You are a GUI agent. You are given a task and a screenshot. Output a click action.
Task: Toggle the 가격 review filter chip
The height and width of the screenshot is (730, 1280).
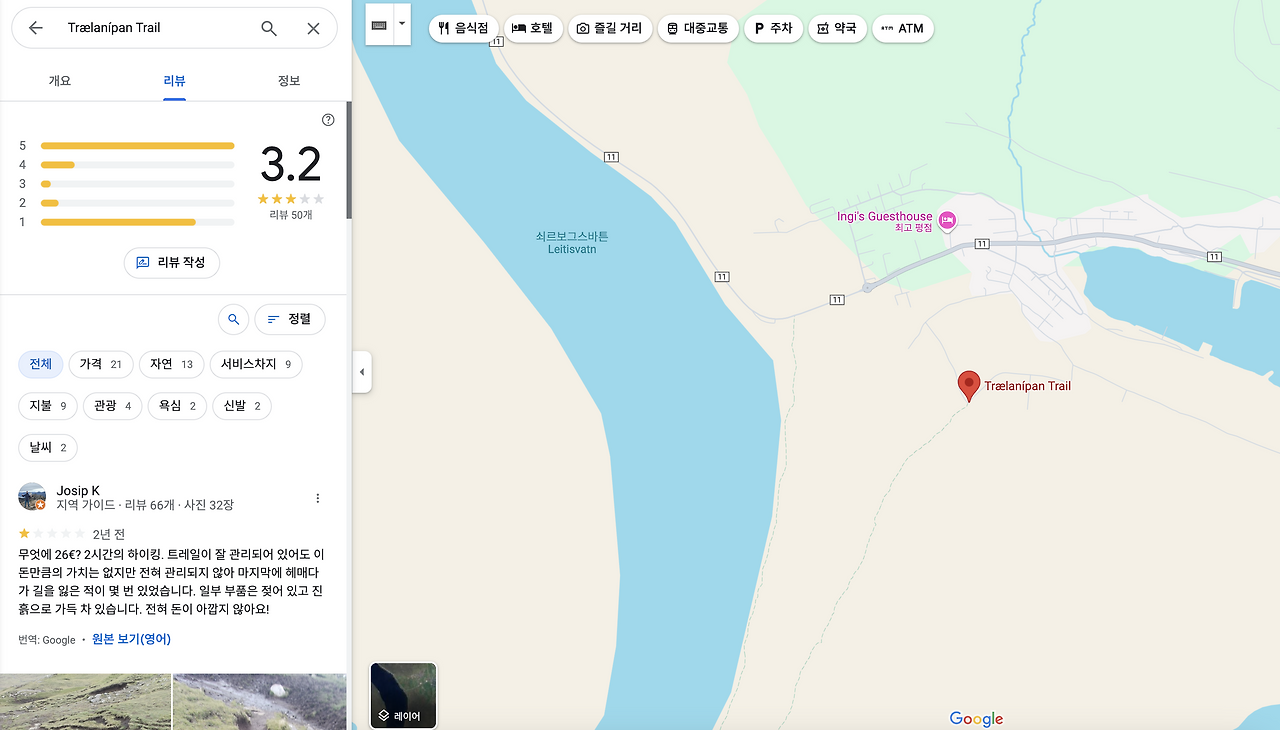100,364
